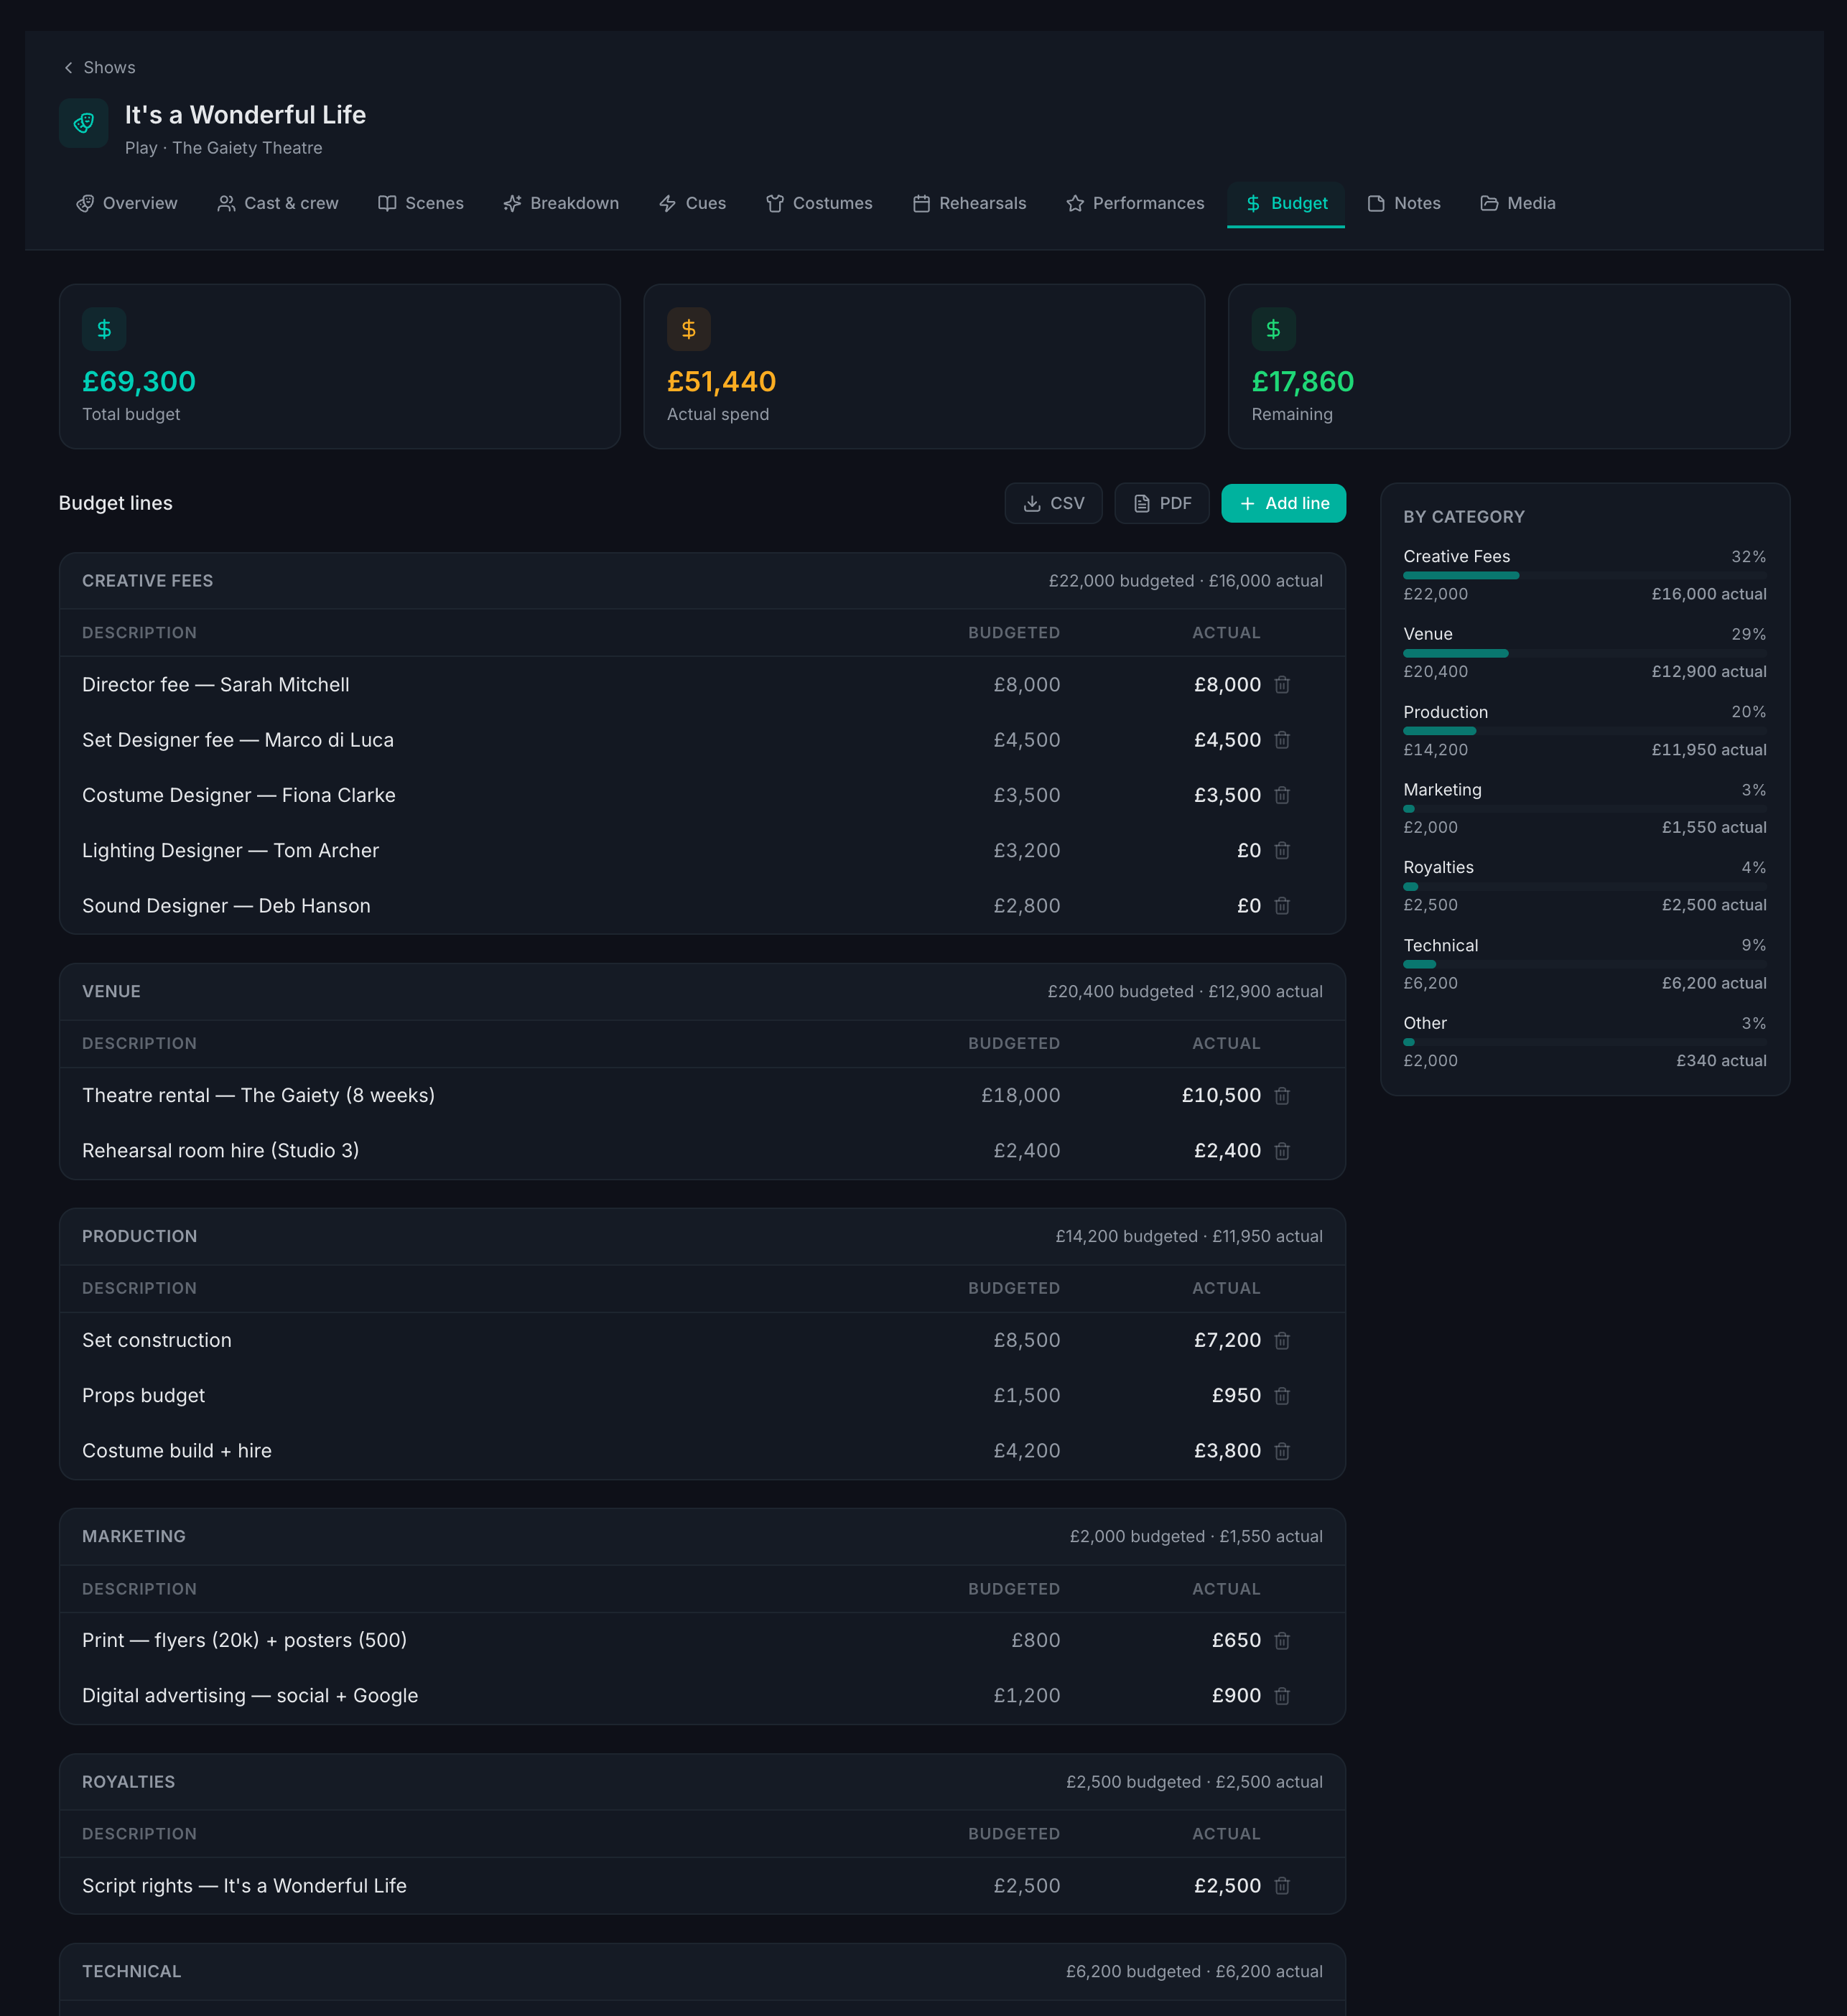Screen dimensions: 1847x2016
Task: Delete the Rehearsal room hire line
Action: click(x=1282, y=1151)
